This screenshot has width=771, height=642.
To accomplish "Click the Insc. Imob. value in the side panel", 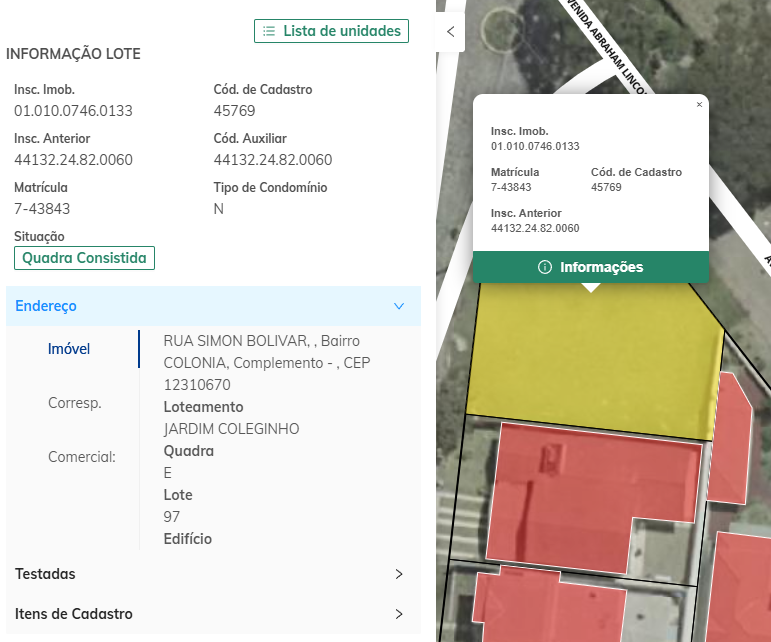I will coord(73,111).
